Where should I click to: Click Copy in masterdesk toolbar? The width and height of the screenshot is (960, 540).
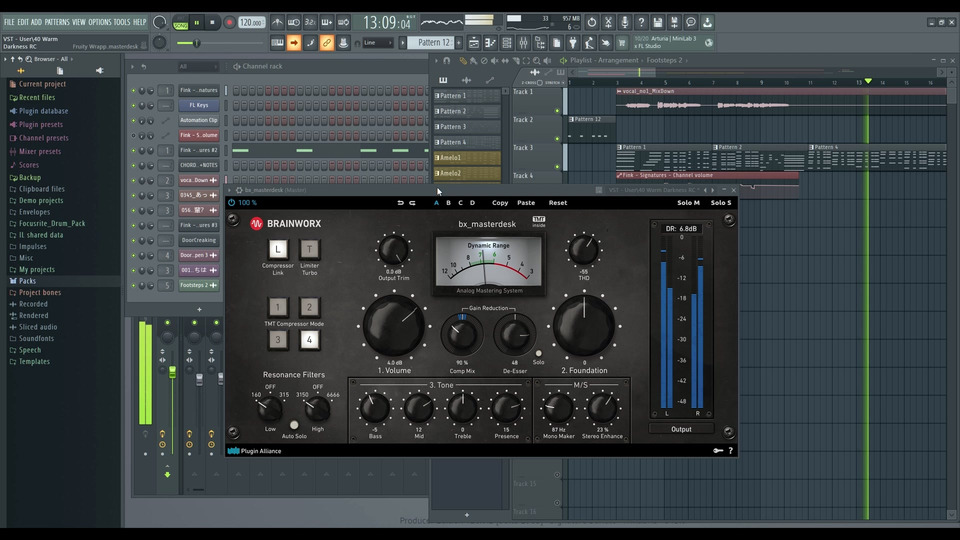[x=500, y=203]
